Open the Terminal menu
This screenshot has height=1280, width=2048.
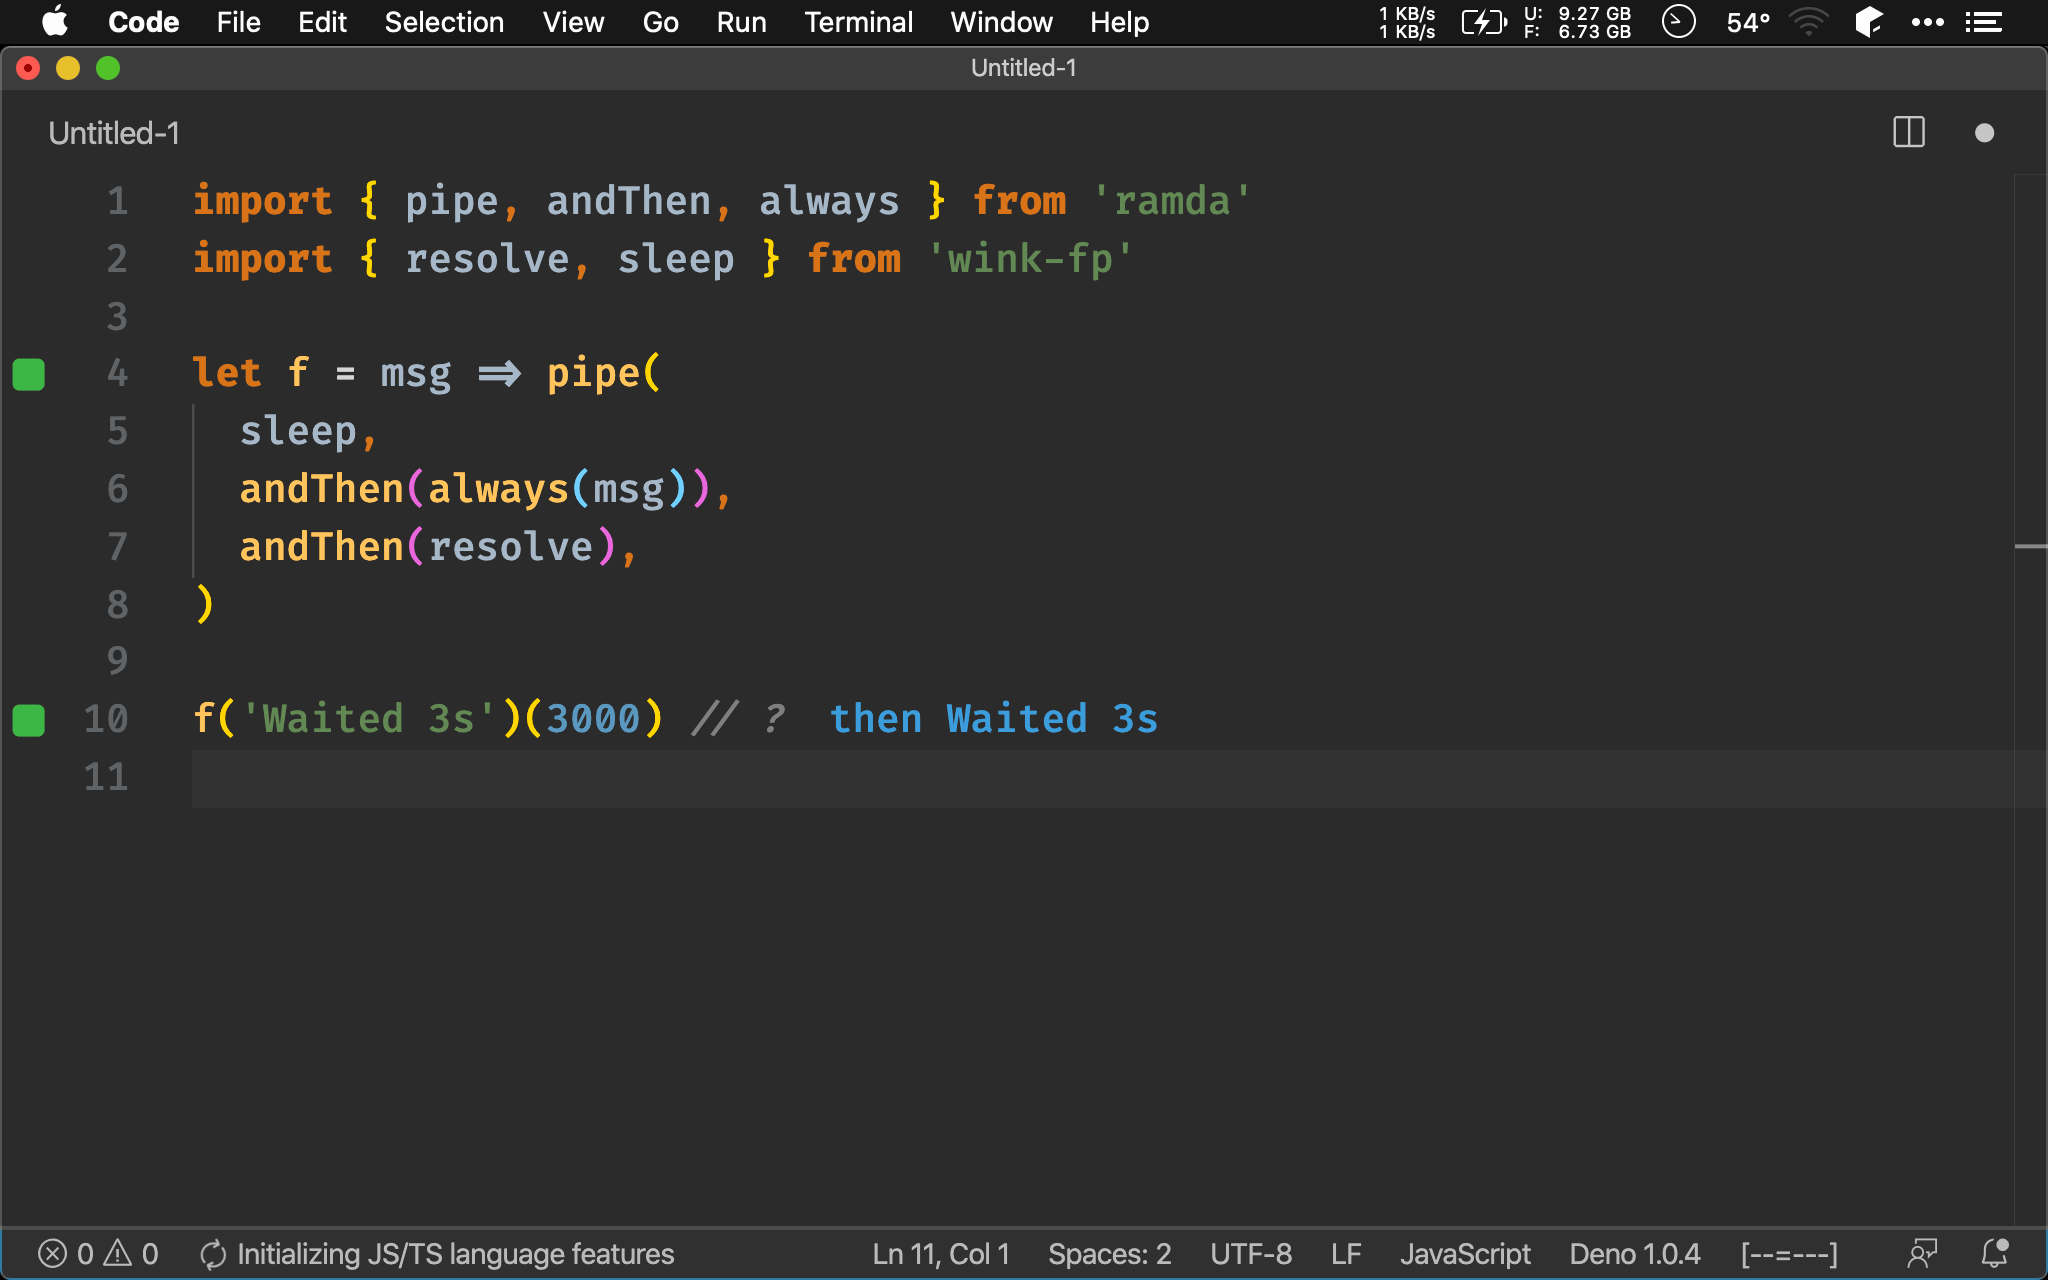click(x=858, y=22)
